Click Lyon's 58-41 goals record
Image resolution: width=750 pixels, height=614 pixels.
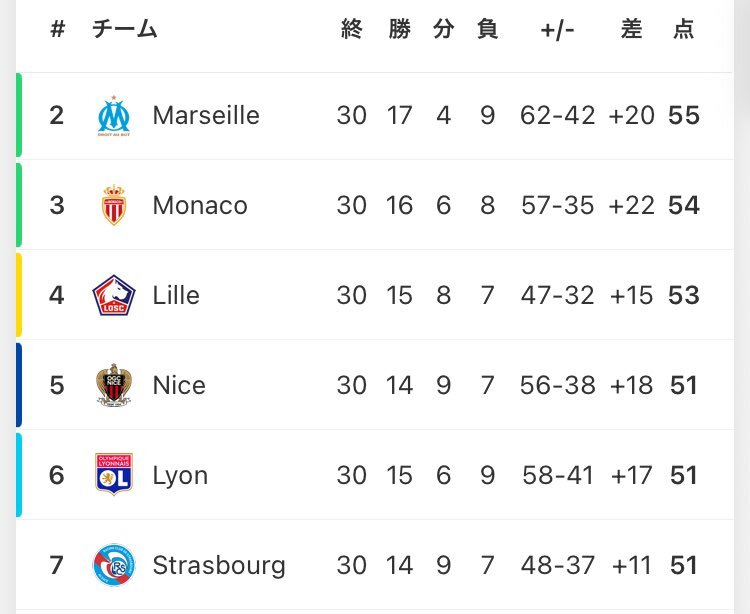point(558,475)
